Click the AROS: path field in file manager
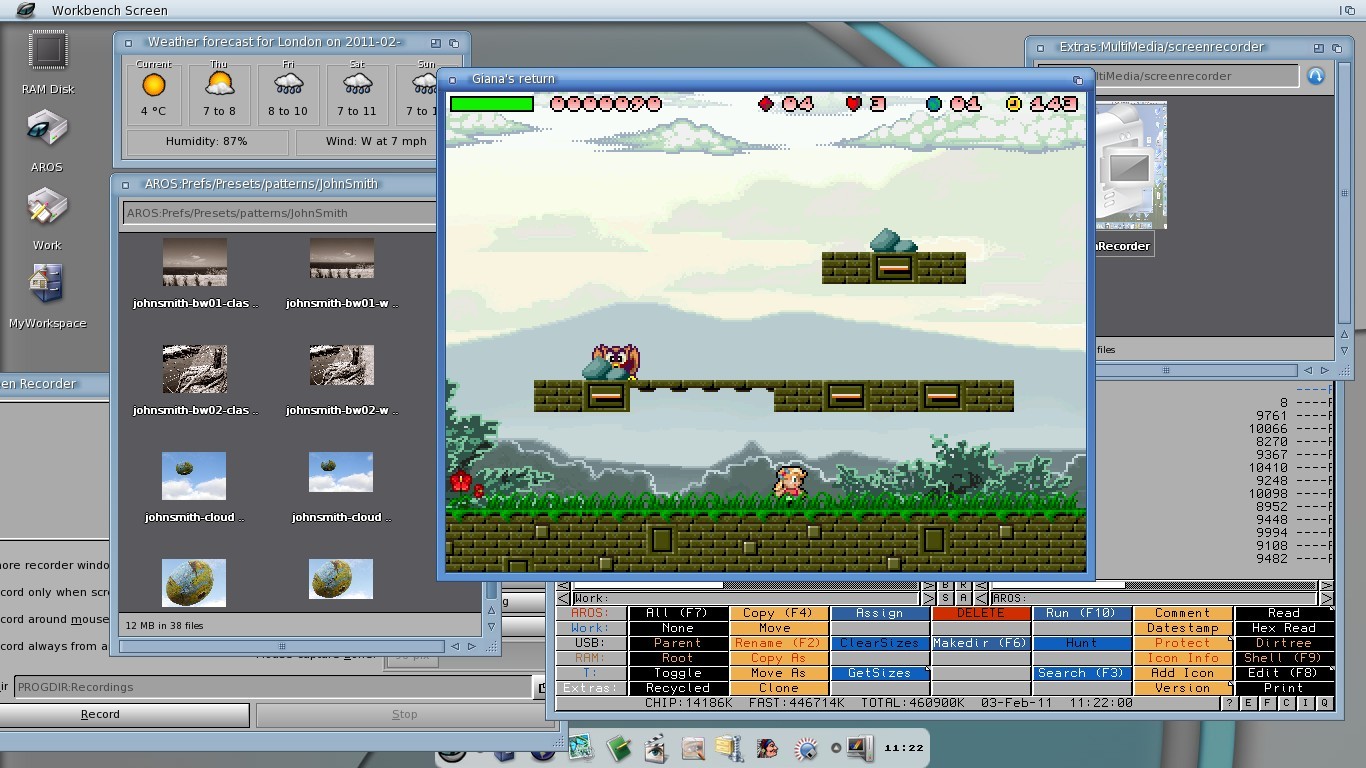 coord(1154,598)
